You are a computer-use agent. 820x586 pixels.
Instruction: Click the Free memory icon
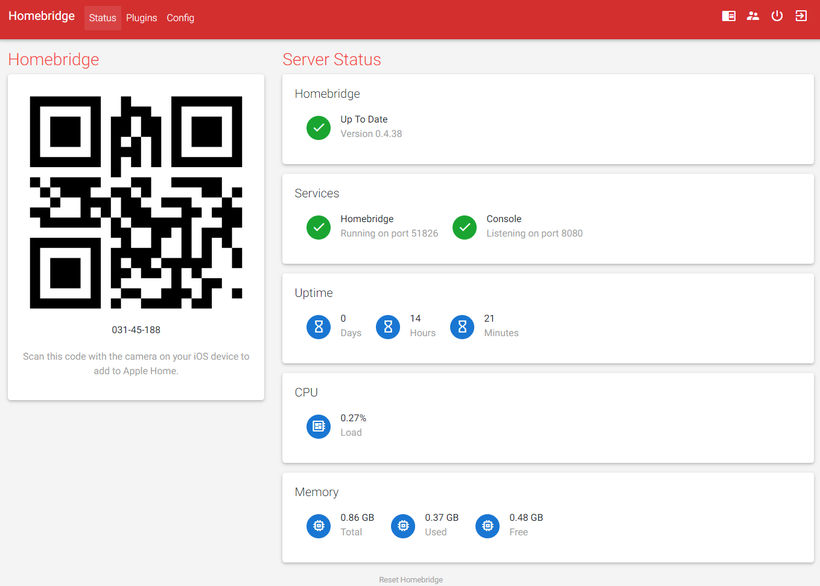tap(487, 526)
